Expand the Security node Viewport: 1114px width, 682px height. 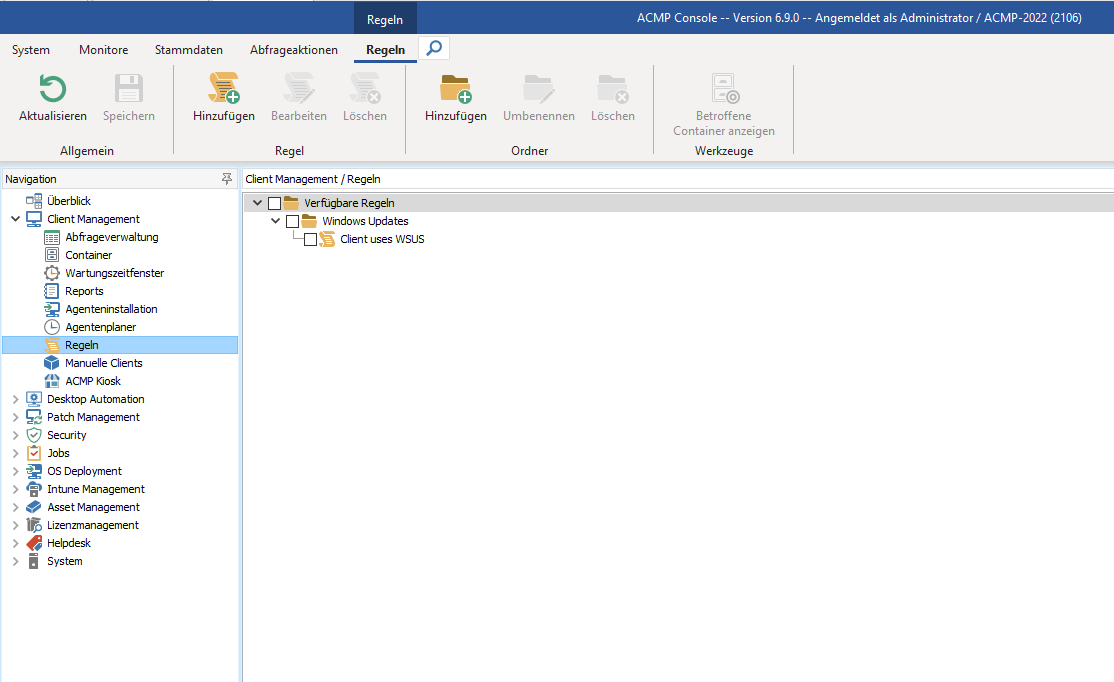(x=15, y=435)
